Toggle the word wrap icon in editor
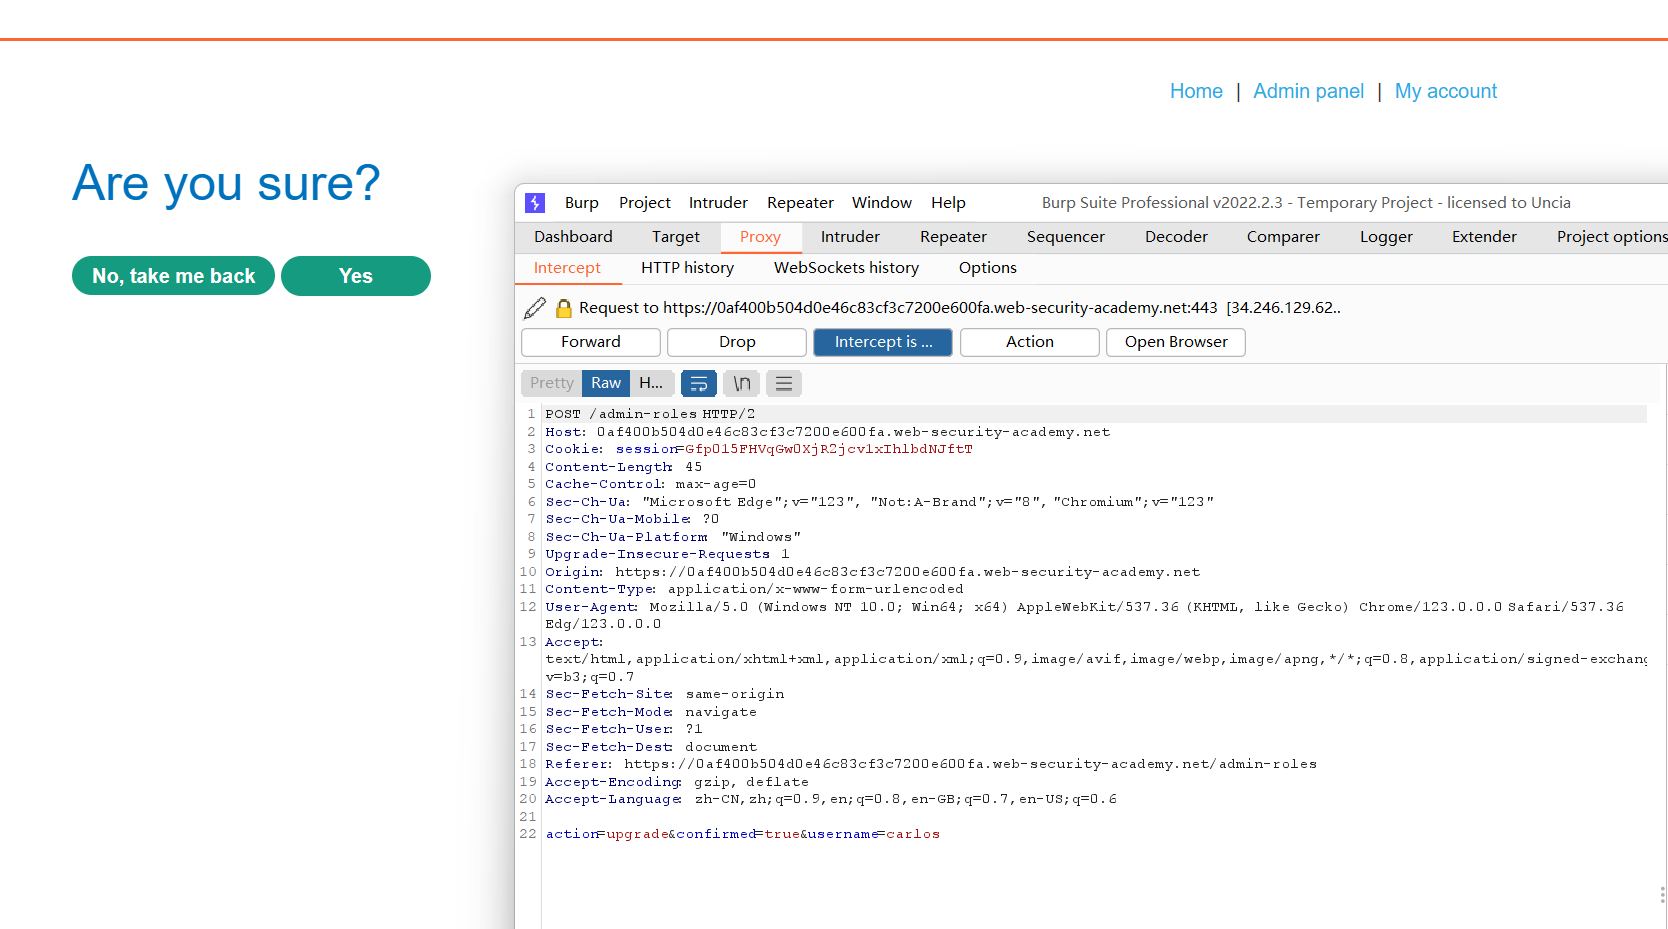 click(x=699, y=383)
